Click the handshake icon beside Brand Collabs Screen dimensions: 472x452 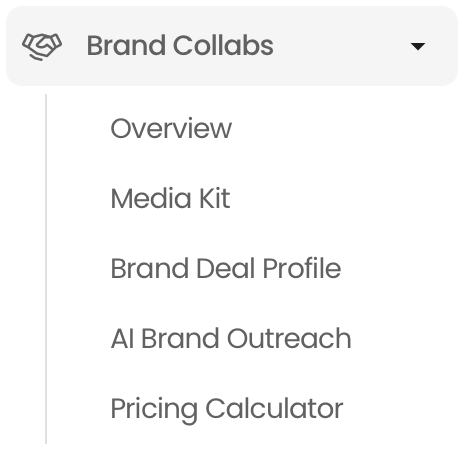pyautogui.click(x=42, y=47)
